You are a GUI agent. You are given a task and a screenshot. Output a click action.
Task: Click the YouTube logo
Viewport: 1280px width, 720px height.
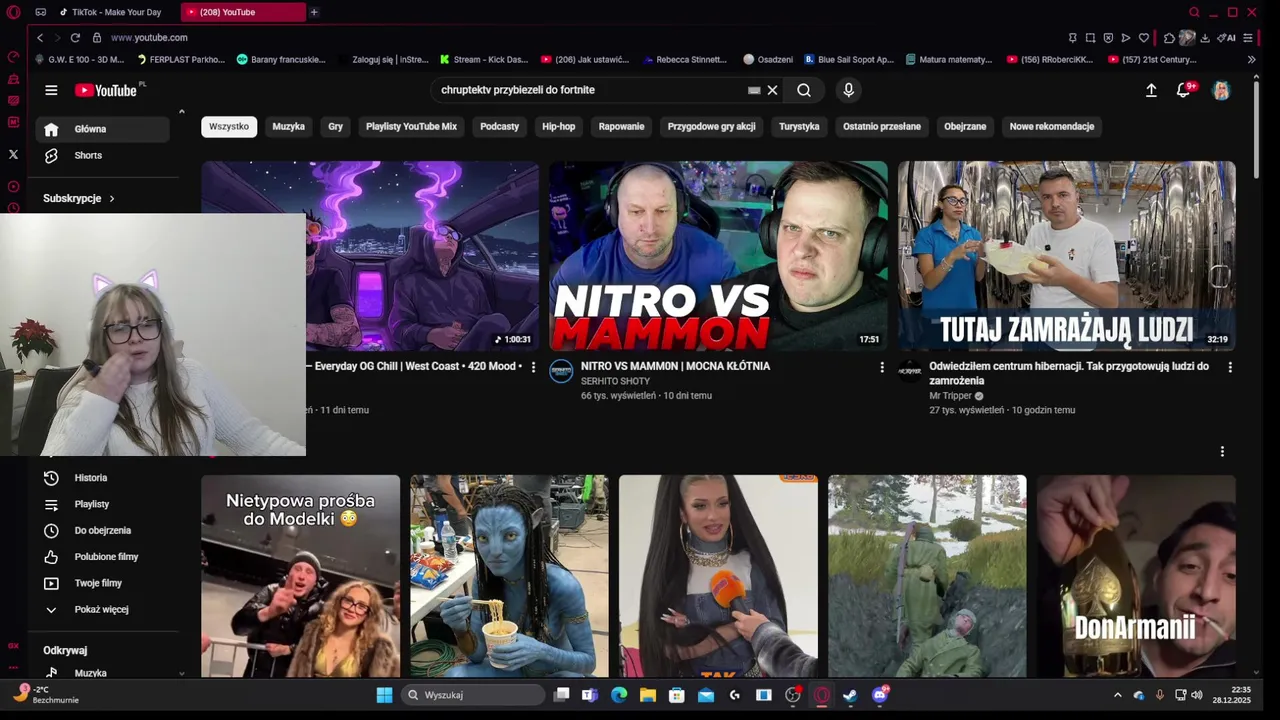pos(106,90)
